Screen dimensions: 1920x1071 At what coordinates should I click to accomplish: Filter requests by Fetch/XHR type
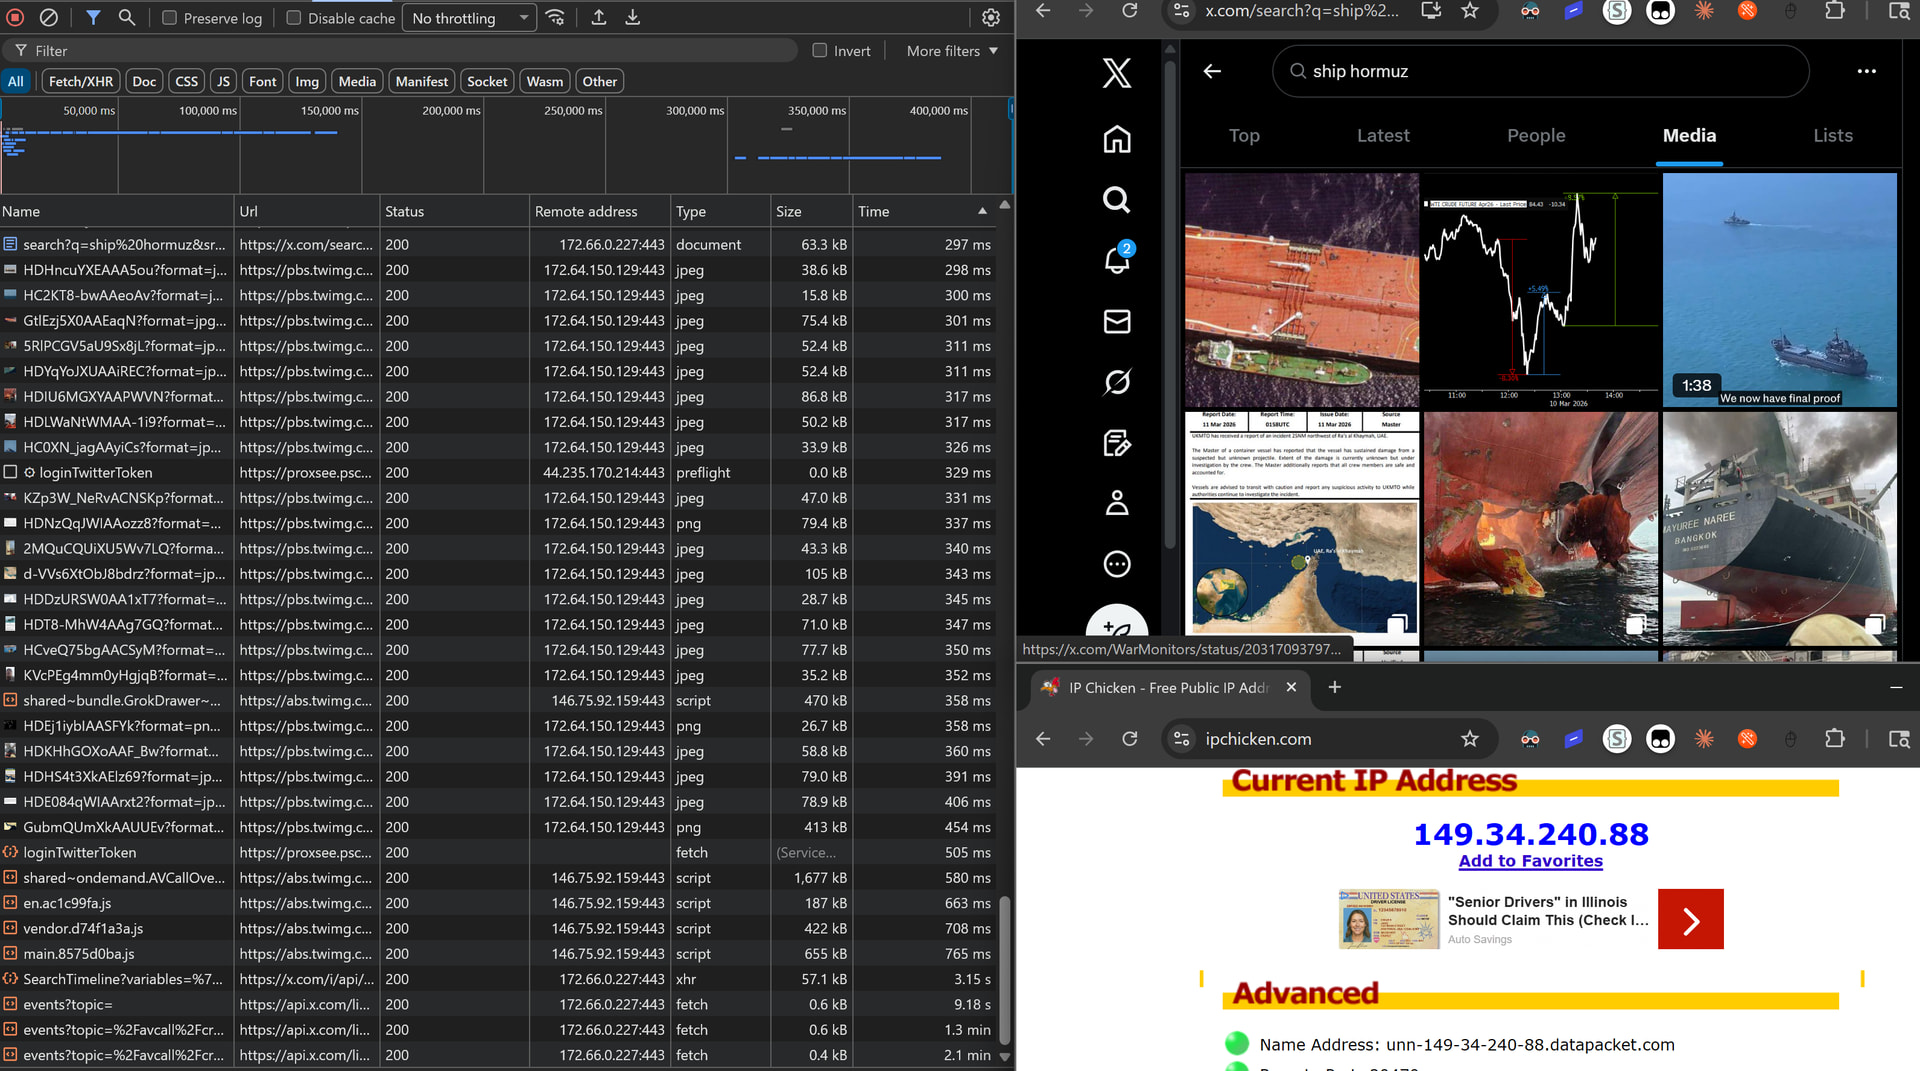pos(80,81)
